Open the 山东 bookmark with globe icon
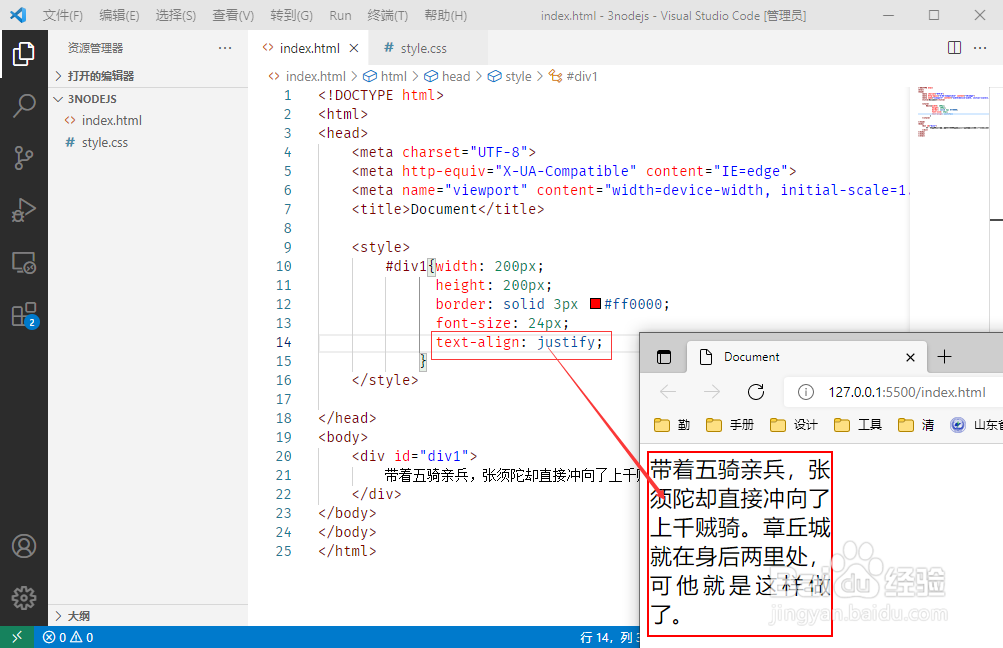The width and height of the screenshot is (1003, 648). click(976, 425)
